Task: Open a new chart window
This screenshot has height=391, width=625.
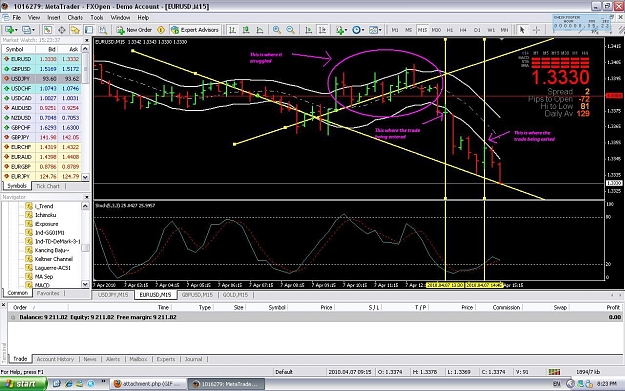Action: coord(8,30)
